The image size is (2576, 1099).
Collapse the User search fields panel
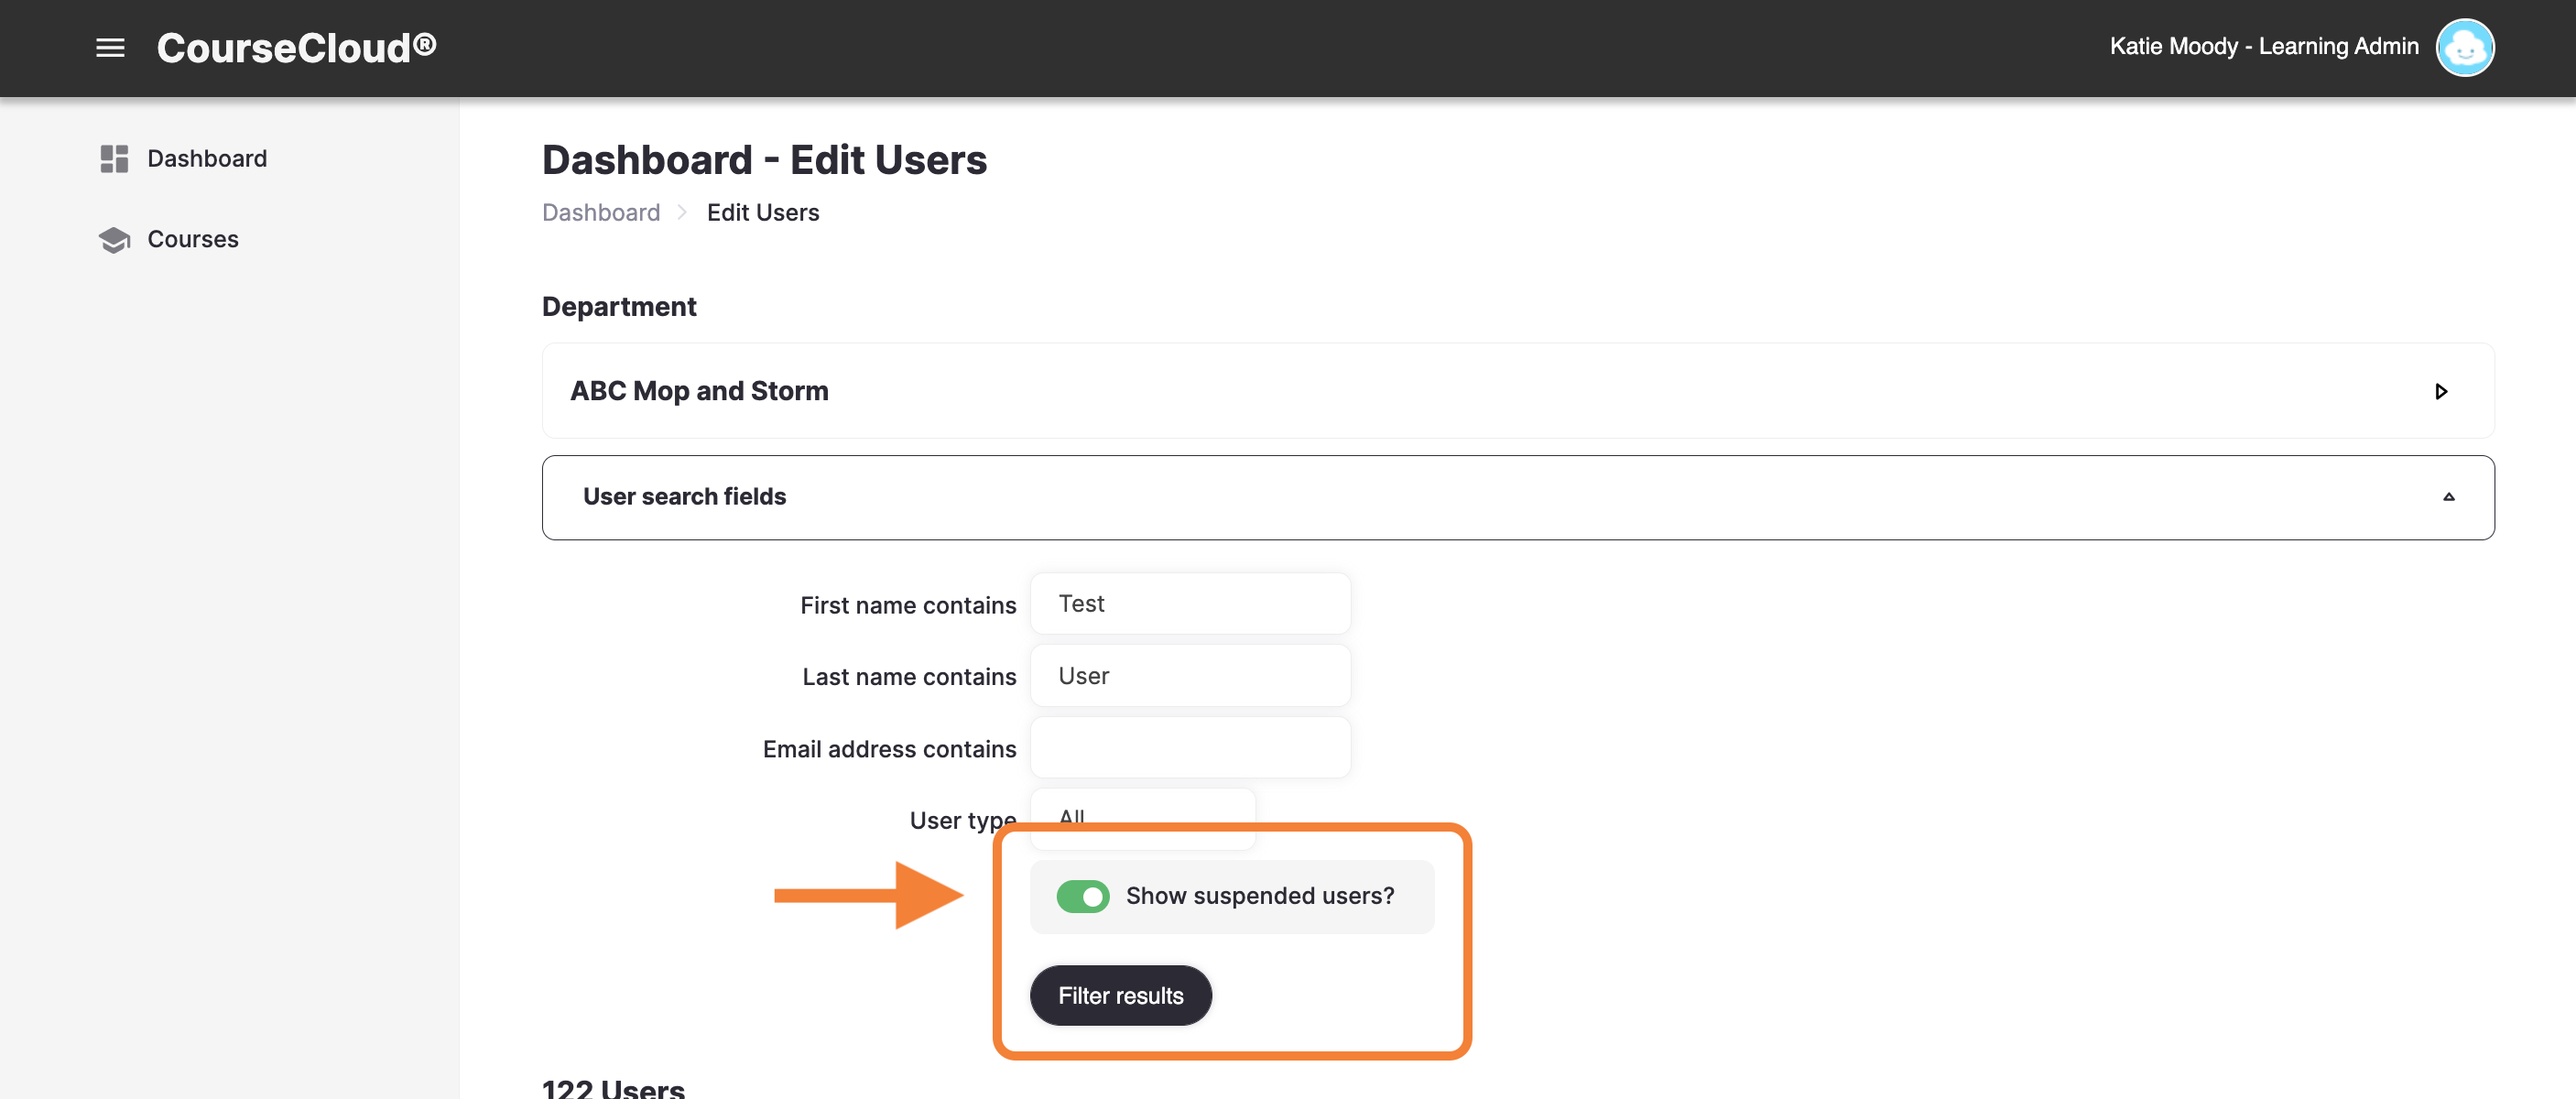(2448, 497)
